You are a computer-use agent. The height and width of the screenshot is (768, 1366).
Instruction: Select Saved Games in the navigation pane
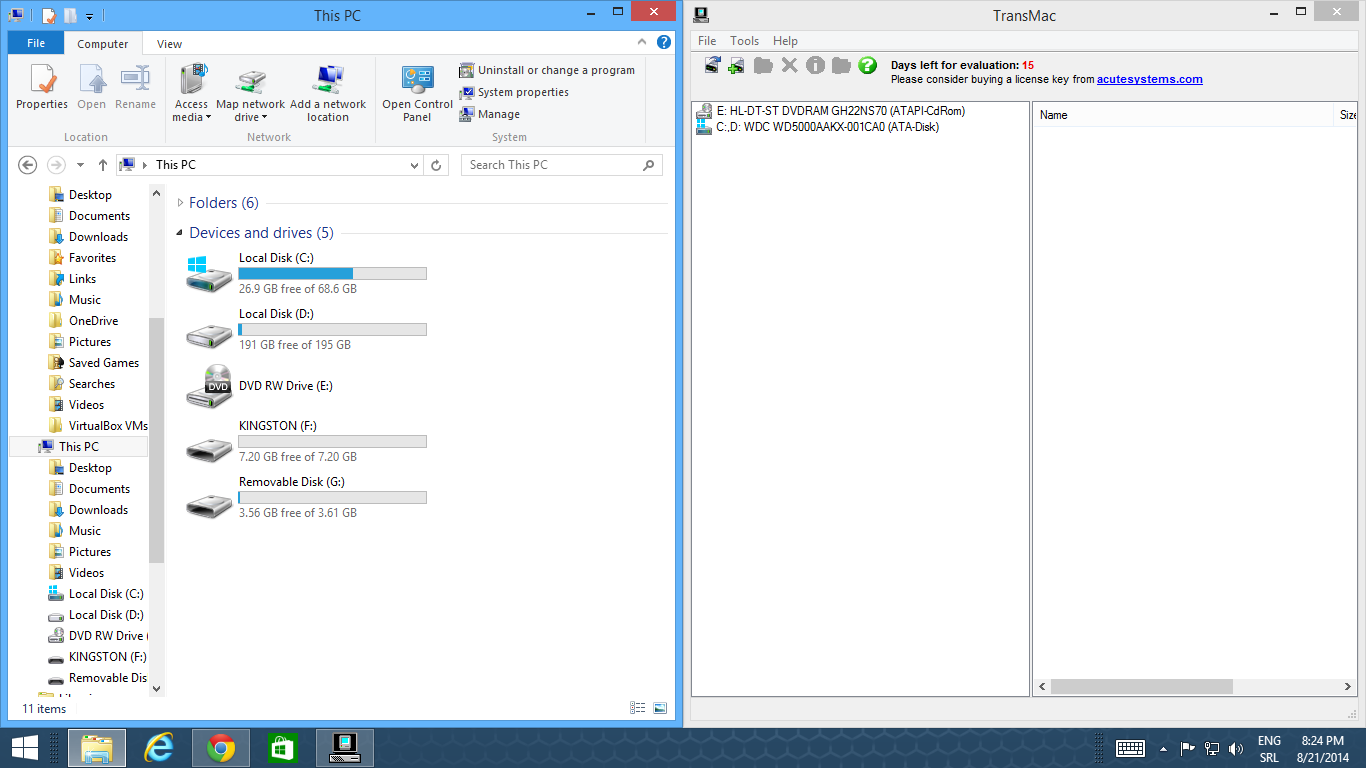click(103, 363)
